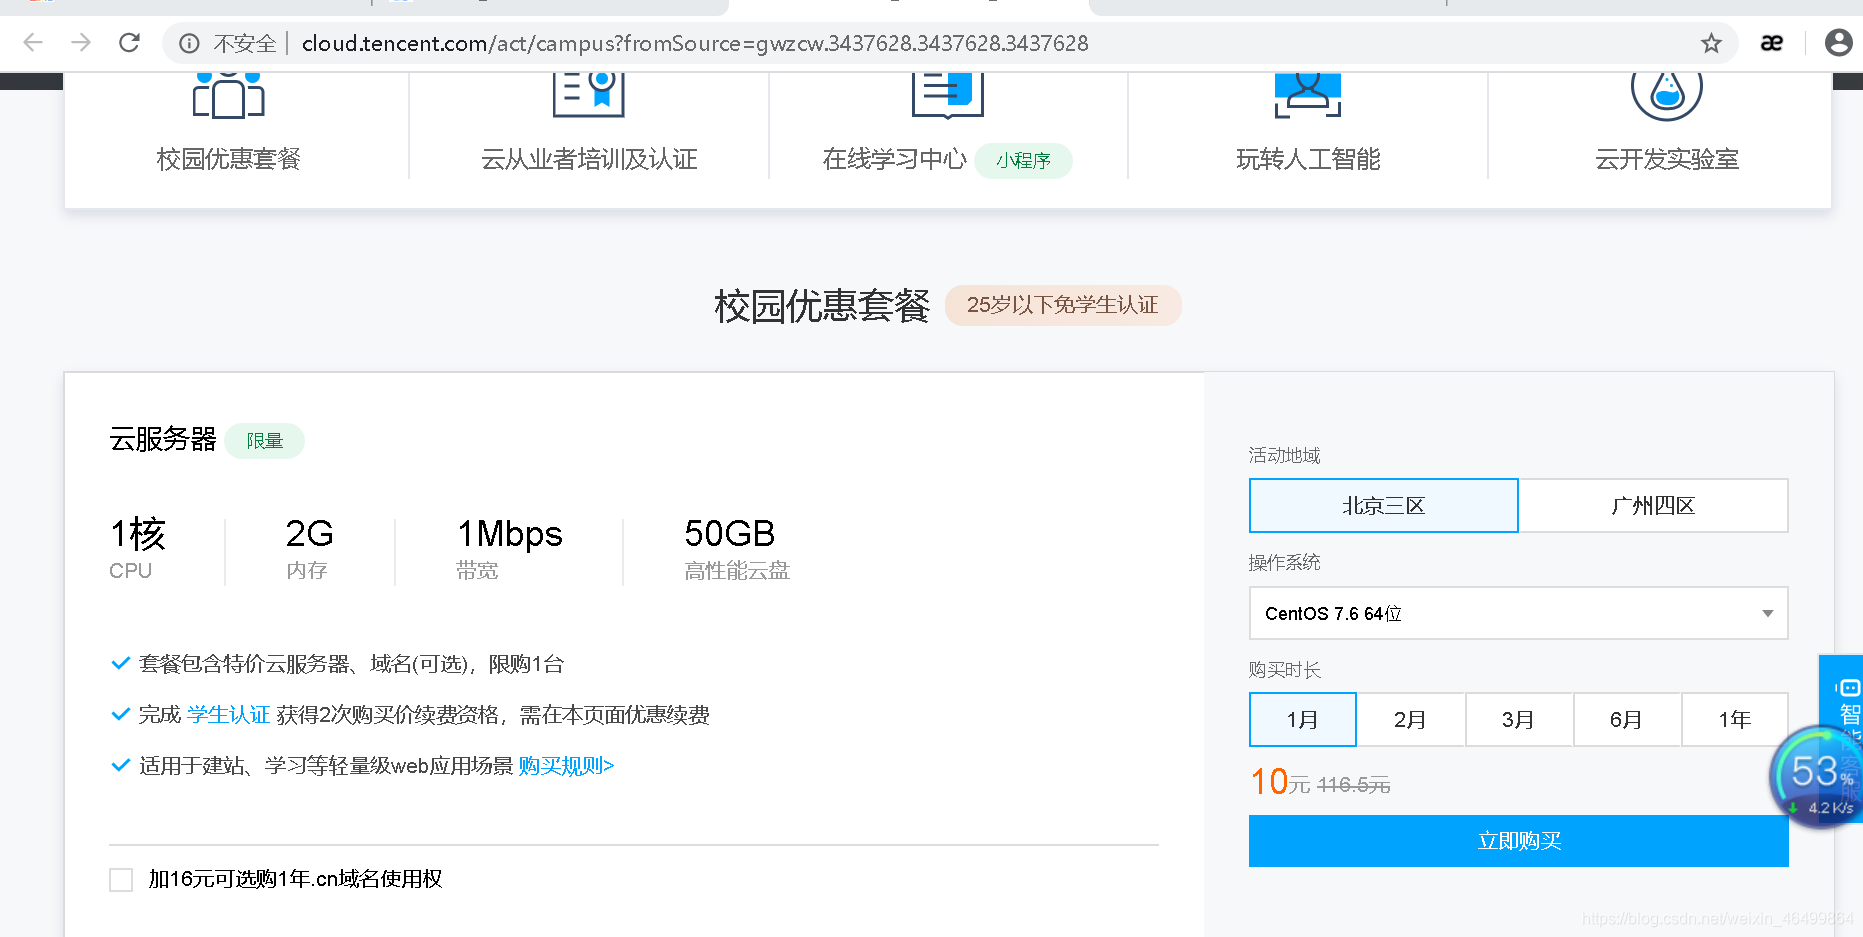Click the struck-through 116.5元 original price
The image size is (1863, 937).
pos(1354,786)
